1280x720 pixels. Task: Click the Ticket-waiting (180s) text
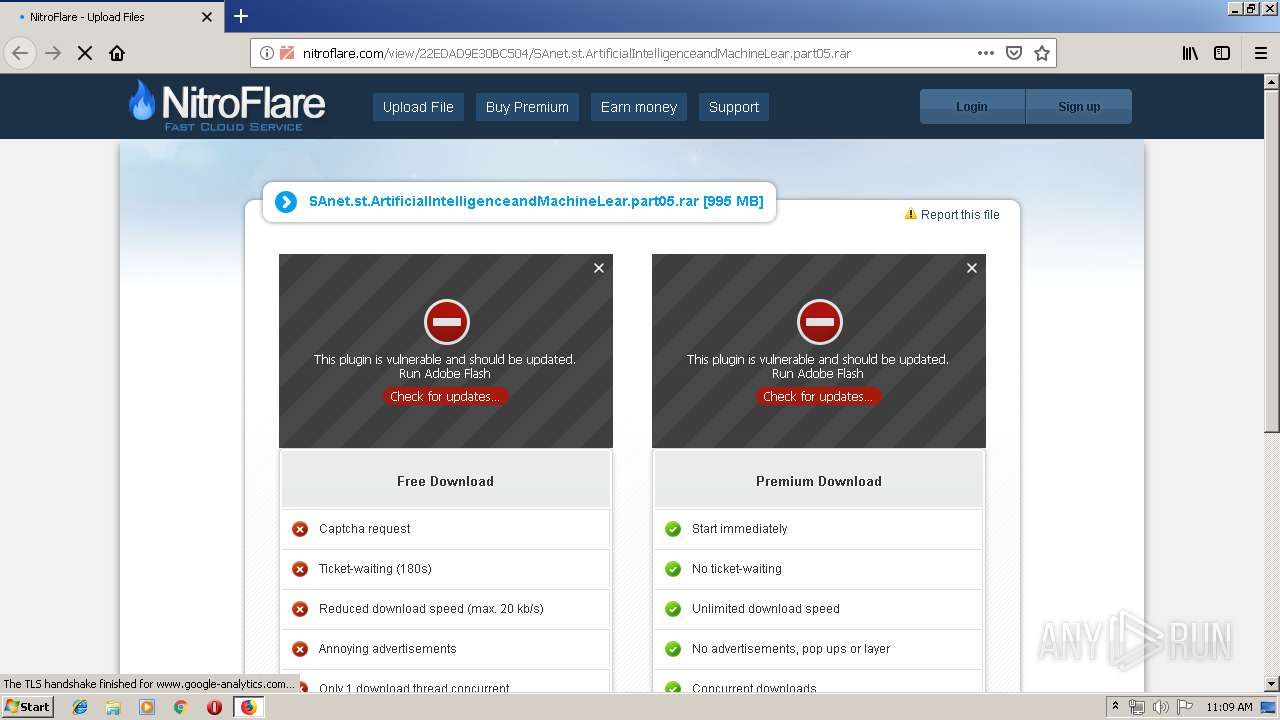[x=375, y=569]
